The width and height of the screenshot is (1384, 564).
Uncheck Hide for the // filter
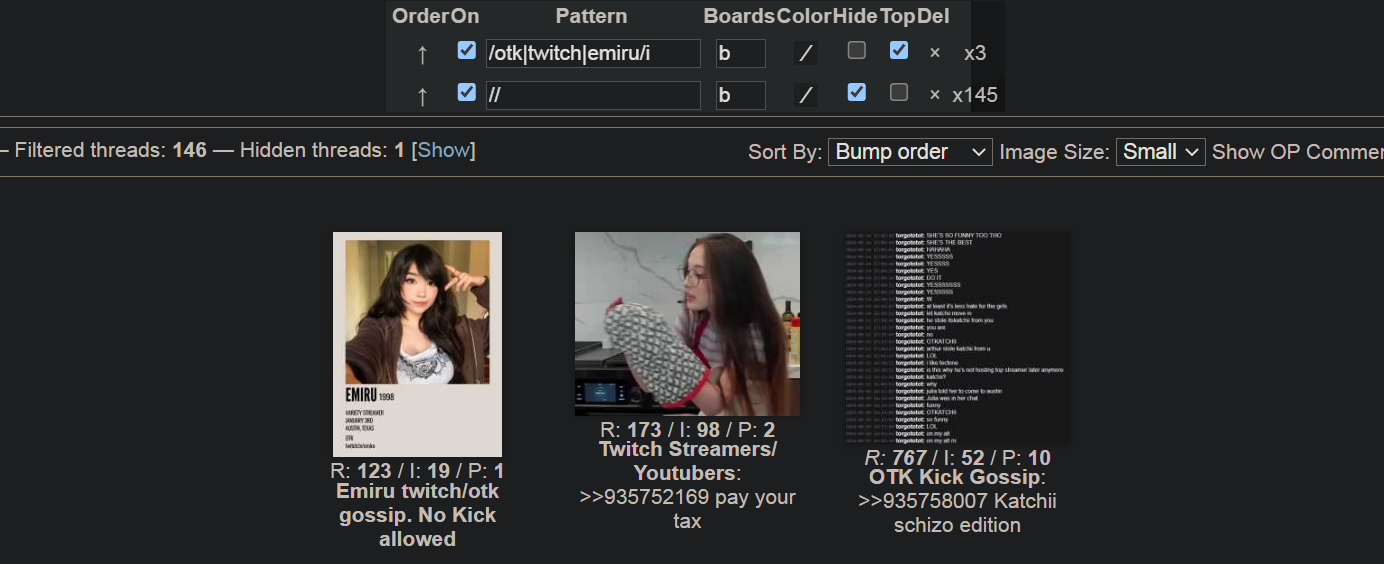pyautogui.click(x=857, y=92)
